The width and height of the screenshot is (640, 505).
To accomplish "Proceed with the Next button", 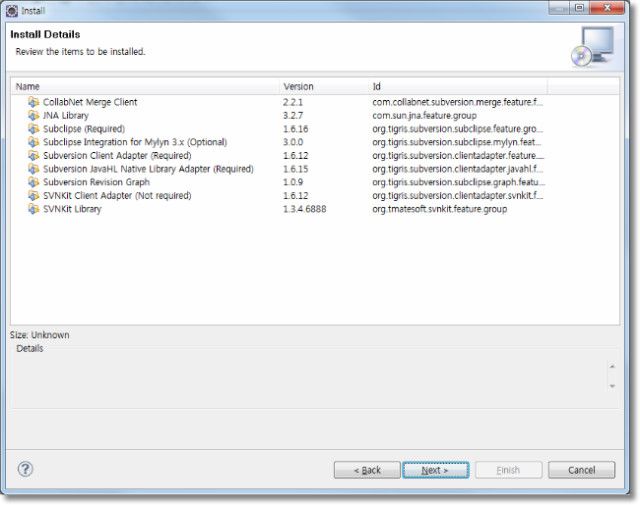I will [x=436, y=470].
